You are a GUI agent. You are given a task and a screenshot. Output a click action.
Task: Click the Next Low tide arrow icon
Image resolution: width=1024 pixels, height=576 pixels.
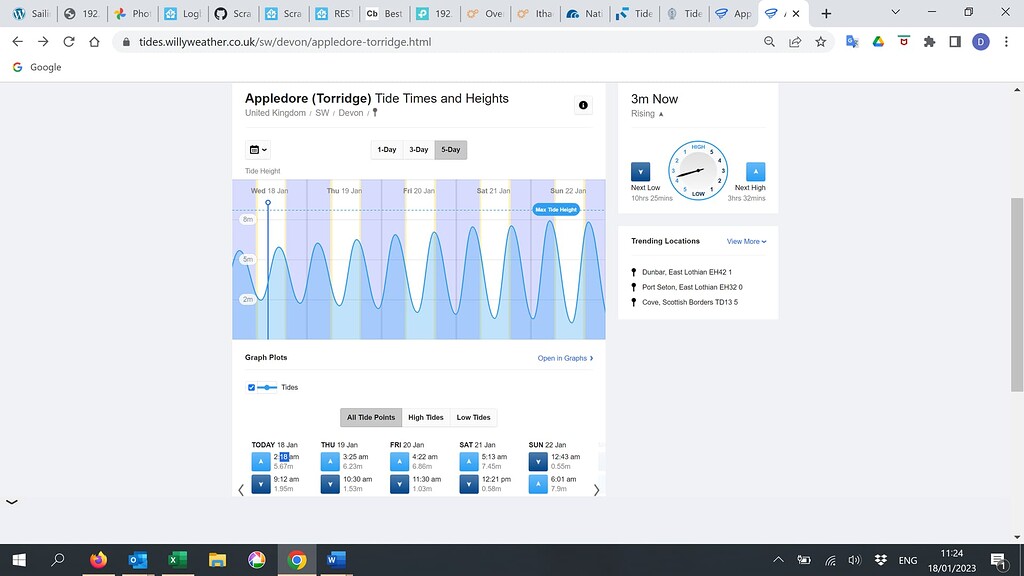(640, 172)
